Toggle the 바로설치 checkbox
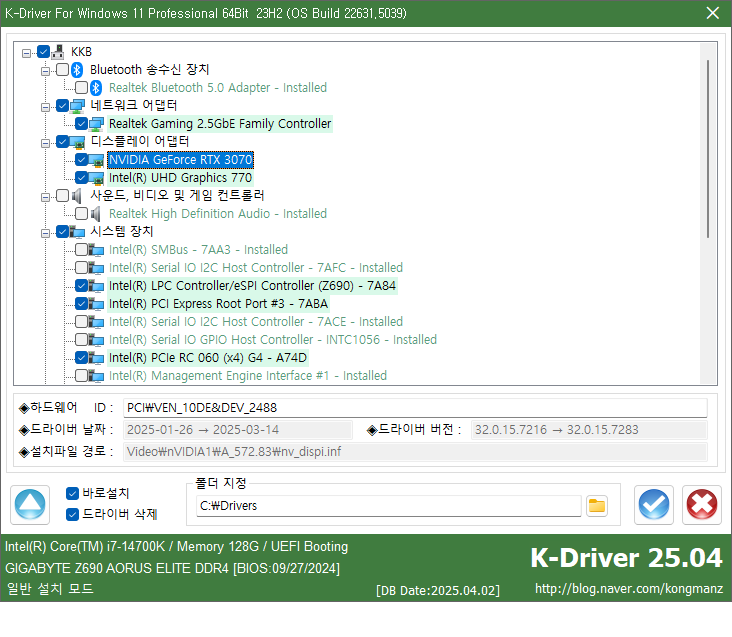The height and width of the screenshot is (637, 732). pos(72,493)
